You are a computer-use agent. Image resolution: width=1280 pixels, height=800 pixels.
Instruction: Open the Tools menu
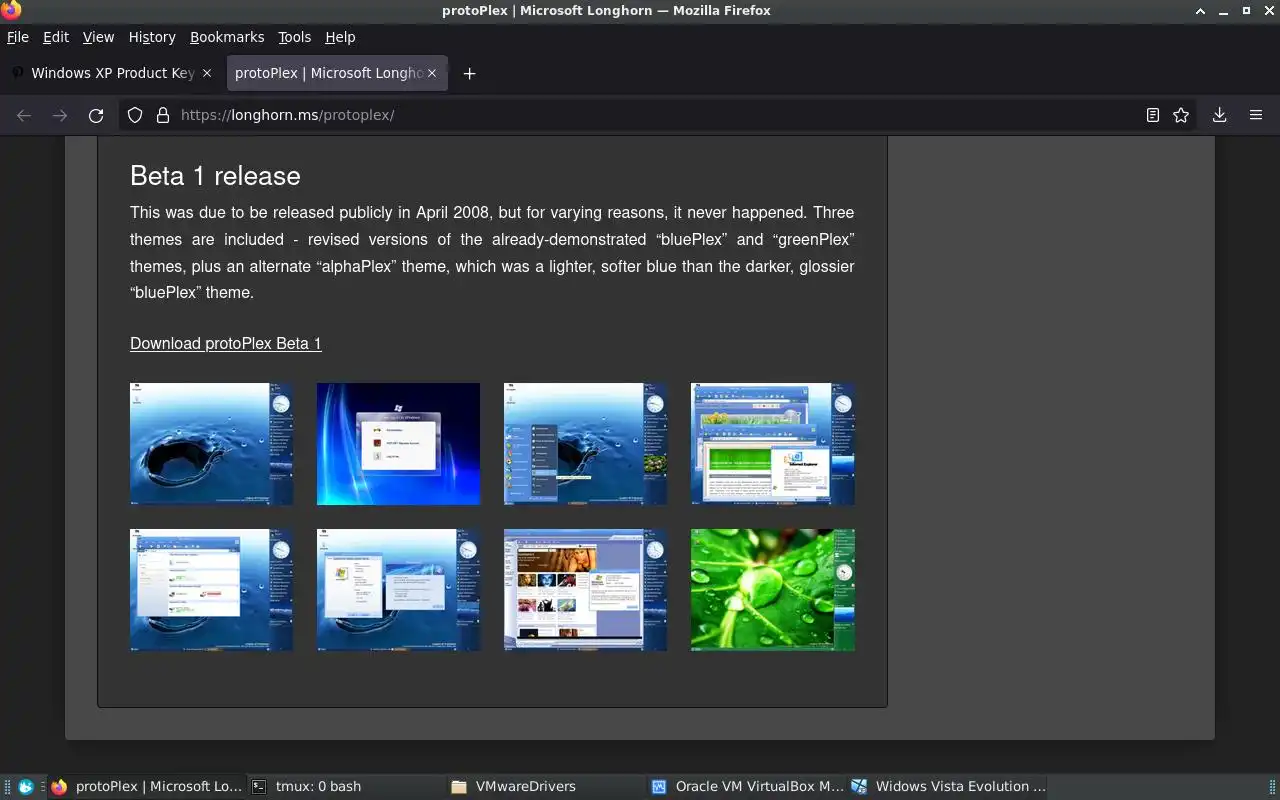[x=294, y=37]
